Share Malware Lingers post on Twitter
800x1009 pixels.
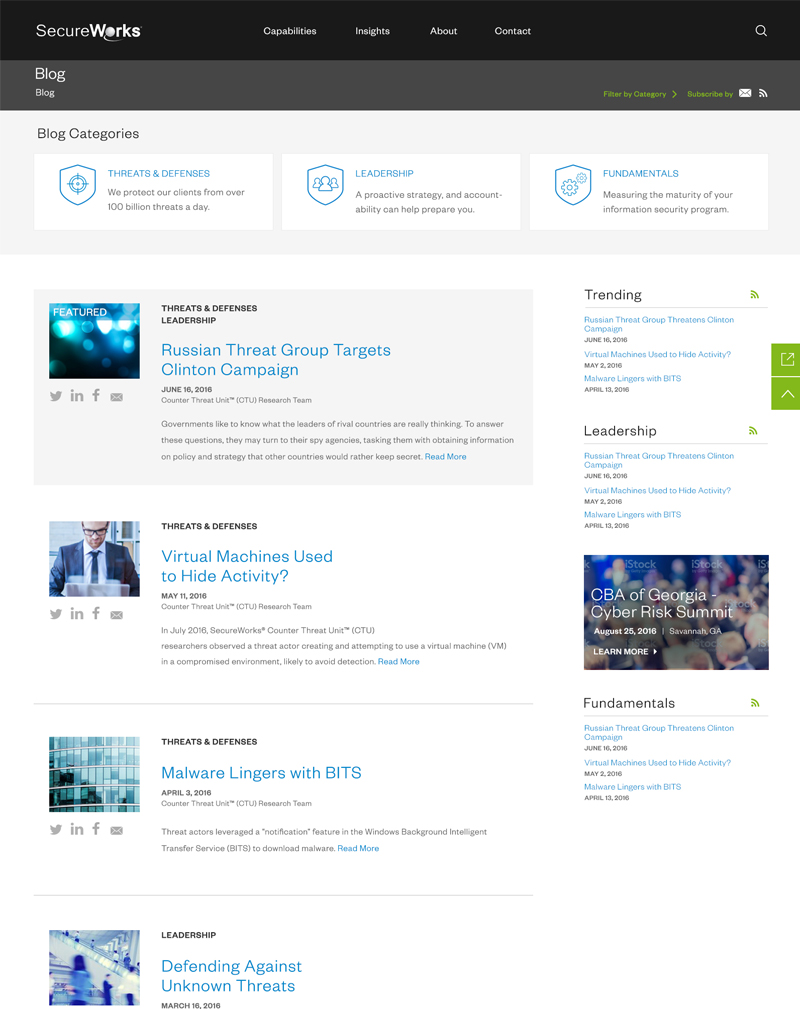56,830
